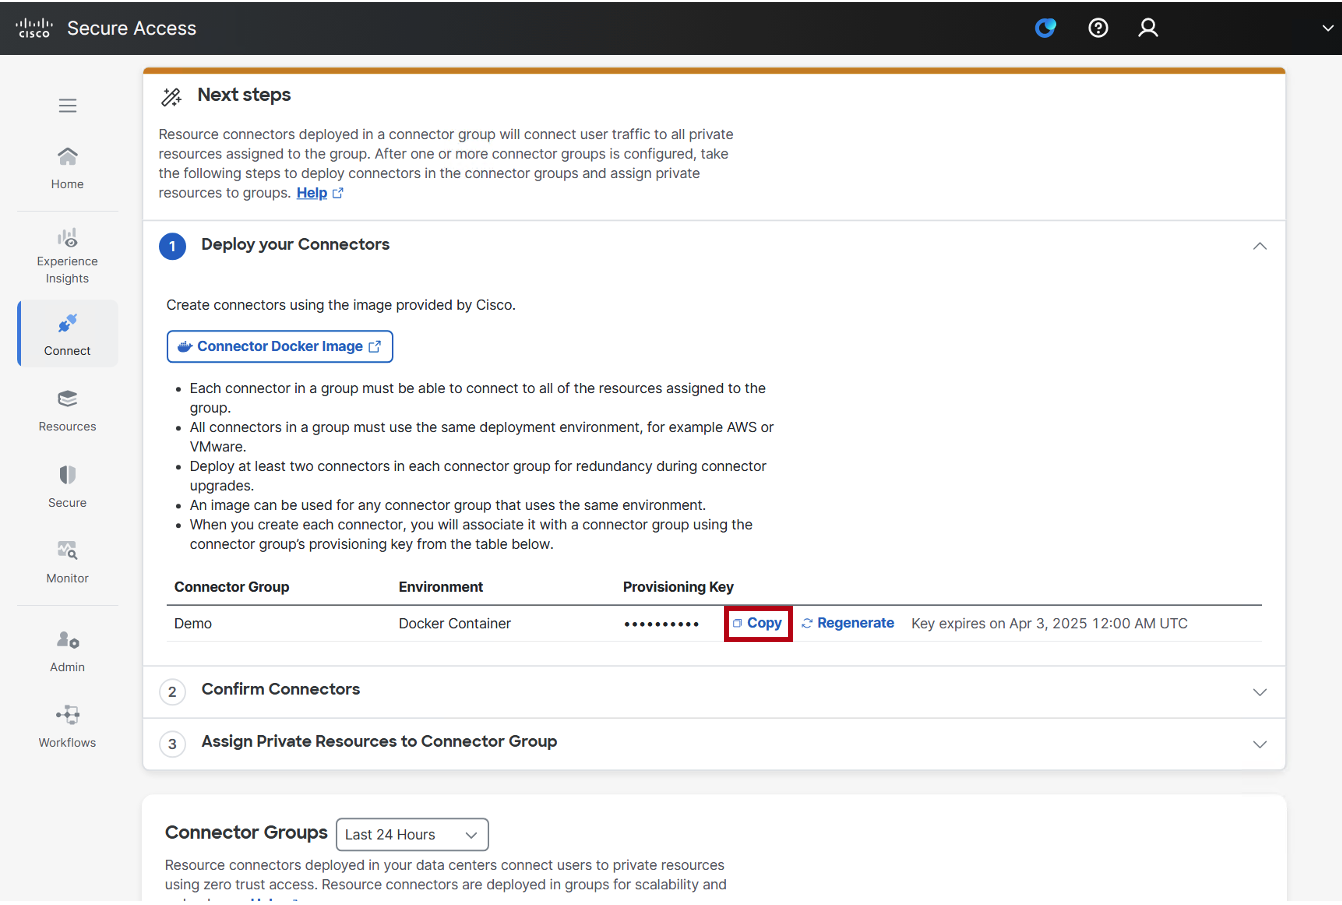
Task: Click the key expiry date text
Action: 1050,623
